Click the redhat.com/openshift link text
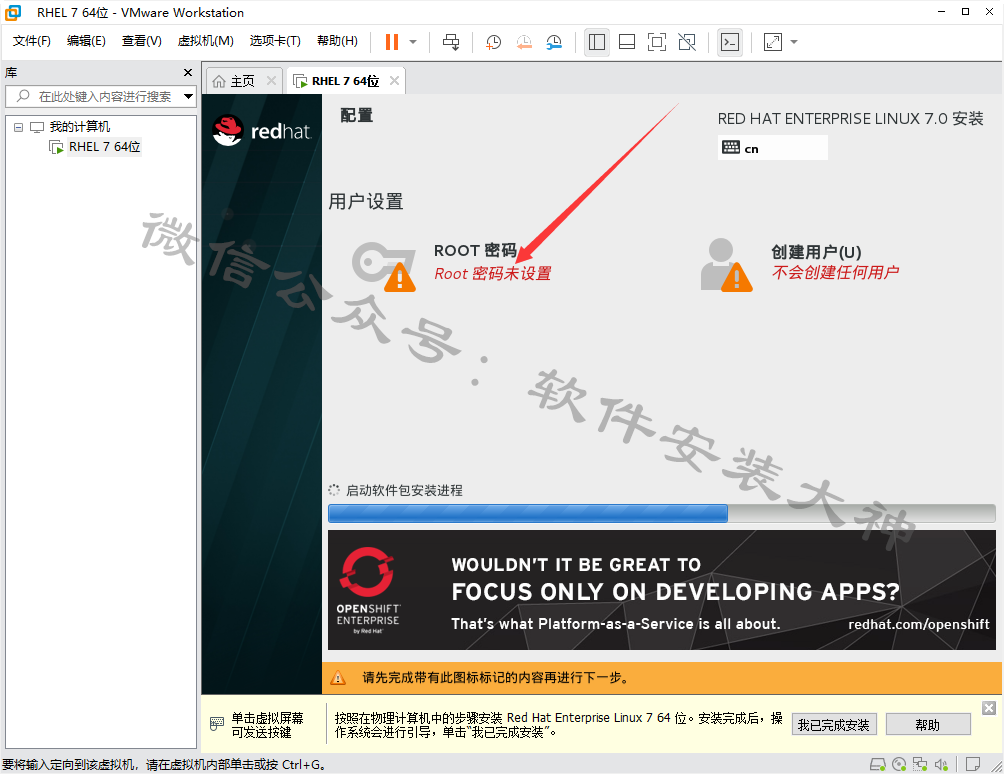 (x=918, y=624)
